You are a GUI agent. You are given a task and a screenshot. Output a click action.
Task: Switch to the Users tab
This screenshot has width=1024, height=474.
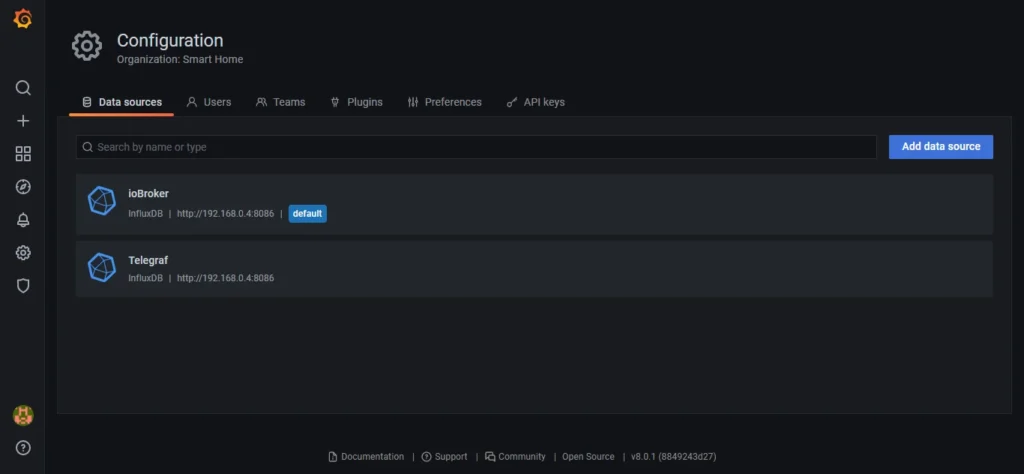(208, 102)
